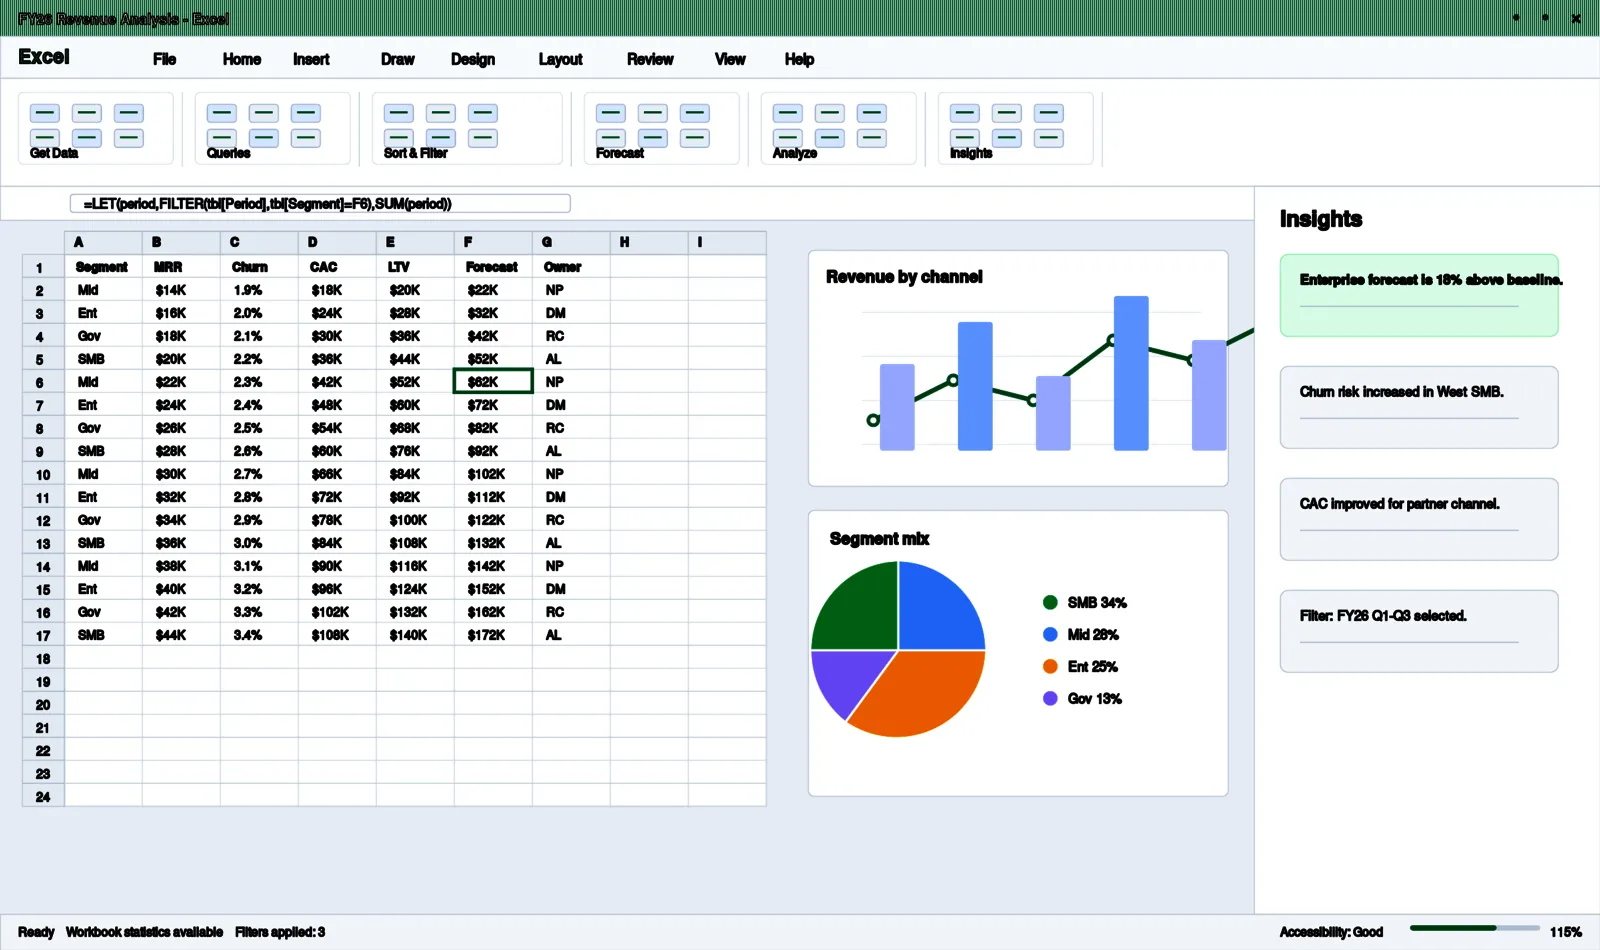Screen dimensions: 1600x950
Task: Click the Revenue by channel chart title
Action: (x=904, y=277)
